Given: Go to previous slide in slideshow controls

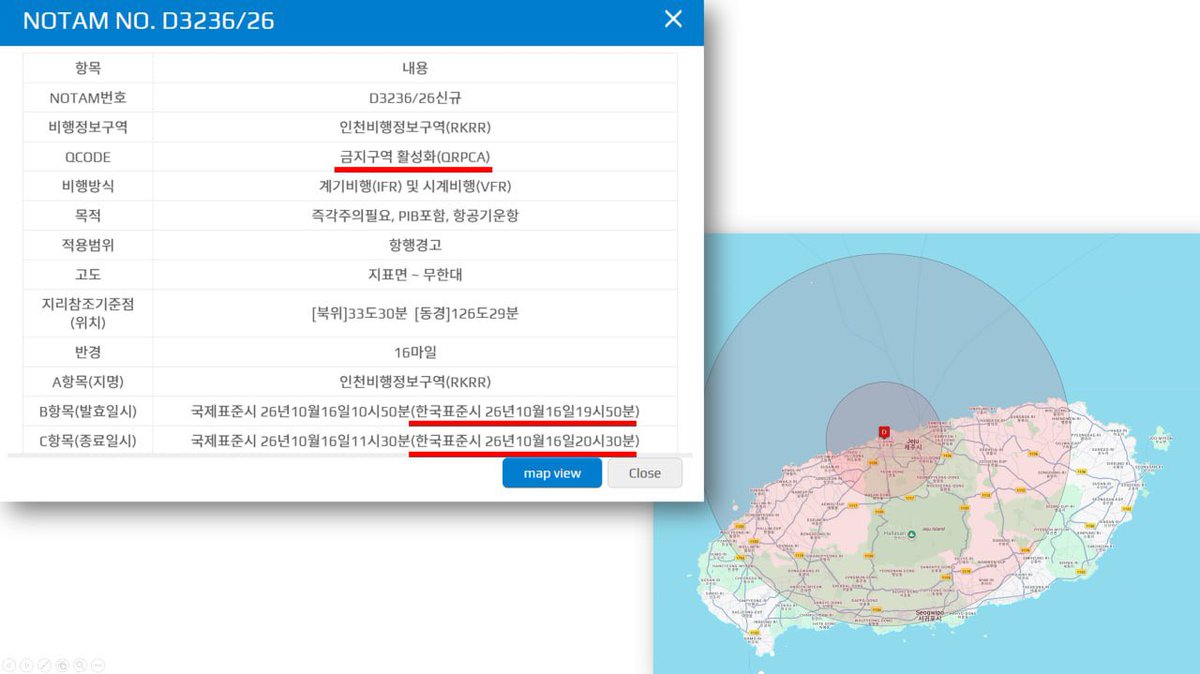Looking at the screenshot, I should 9,665.
